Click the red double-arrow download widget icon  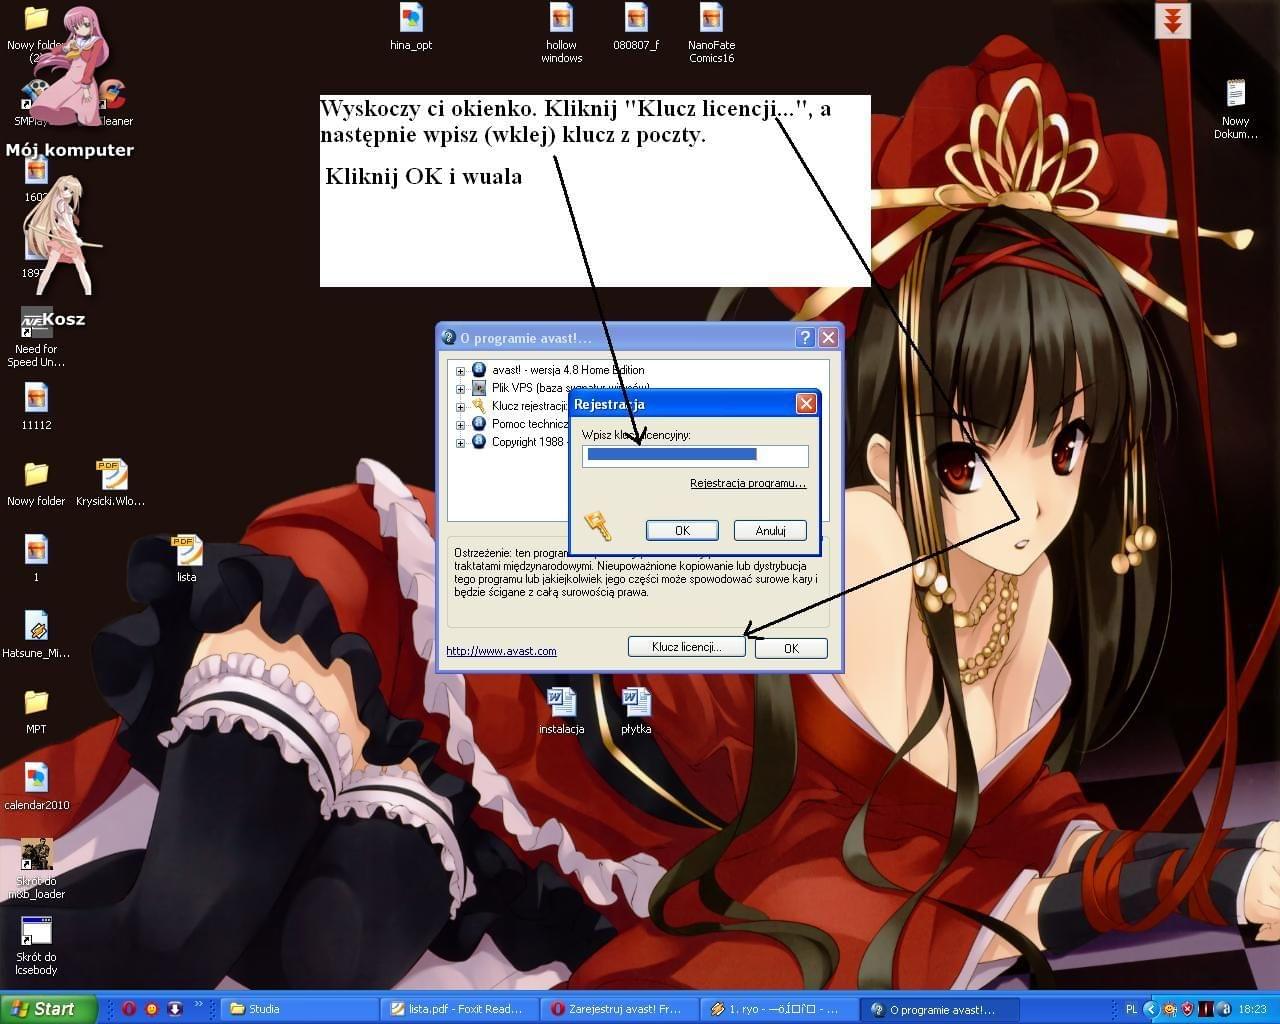[x=1173, y=20]
